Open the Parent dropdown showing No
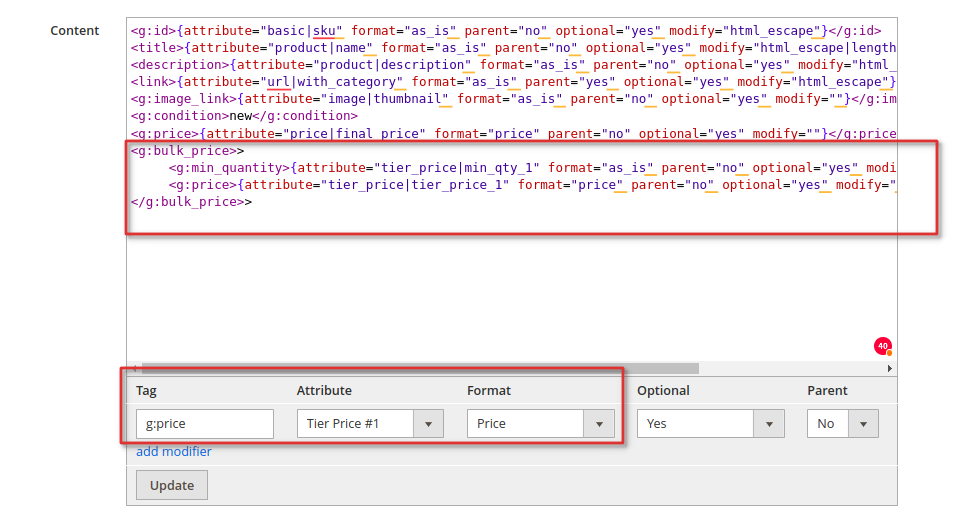977x515 pixels. point(842,423)
